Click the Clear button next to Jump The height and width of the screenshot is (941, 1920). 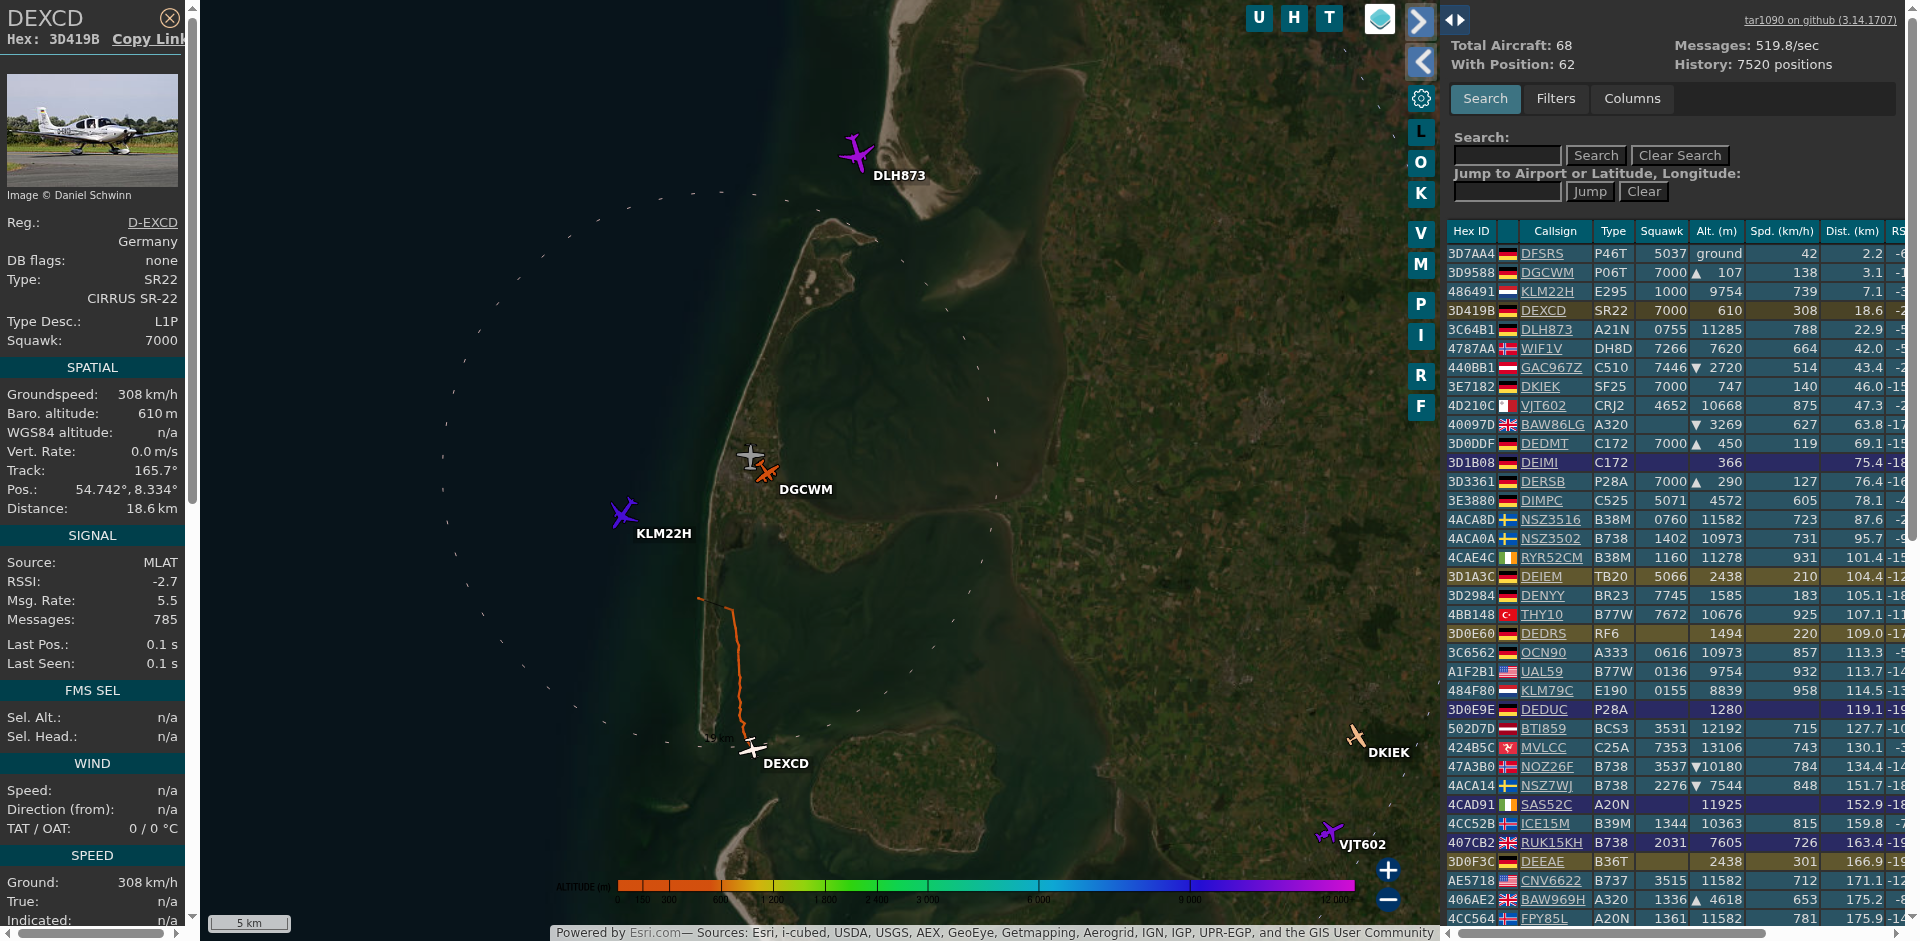(1644, 192)
